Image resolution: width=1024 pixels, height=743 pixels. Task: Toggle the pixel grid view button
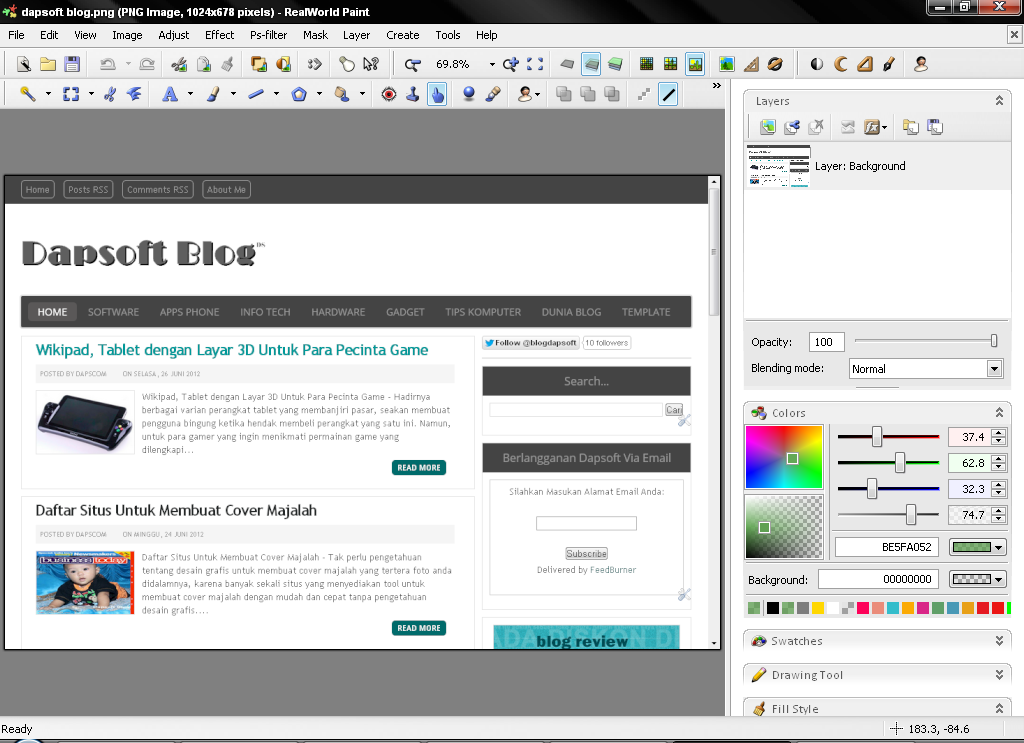pyautogui.click(x=647, y=64)
